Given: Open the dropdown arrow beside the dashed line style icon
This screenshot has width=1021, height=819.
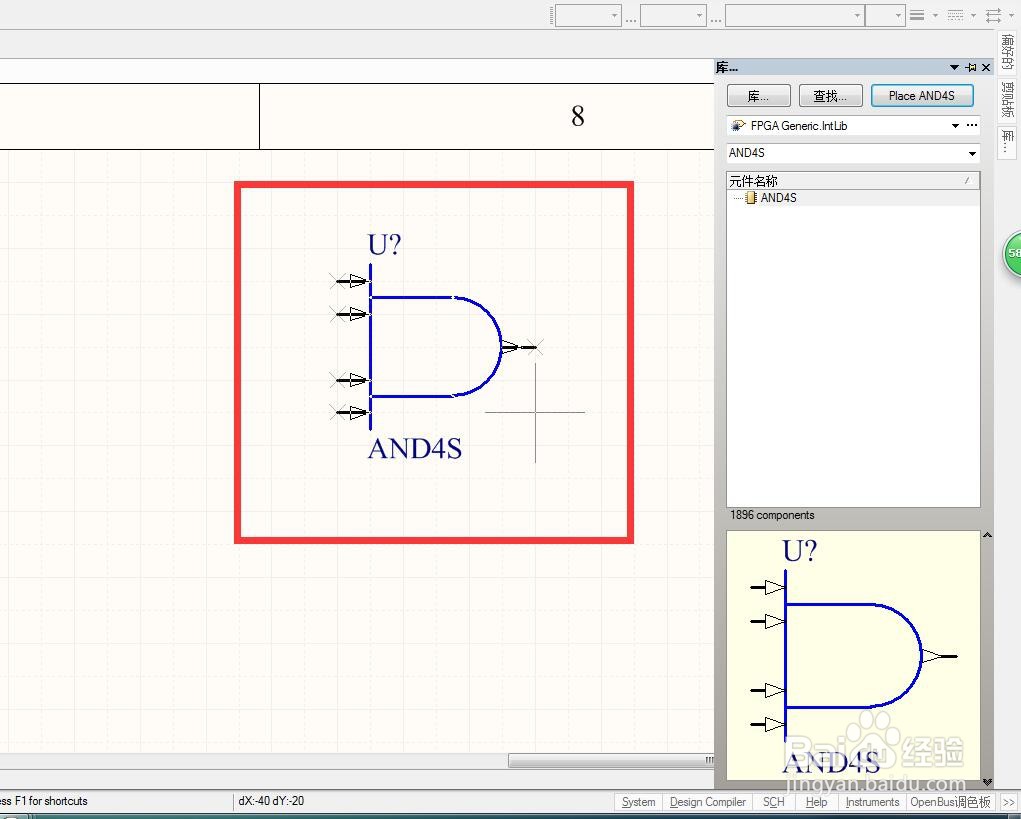Looking at the screenshot, I should pos(973,15).
